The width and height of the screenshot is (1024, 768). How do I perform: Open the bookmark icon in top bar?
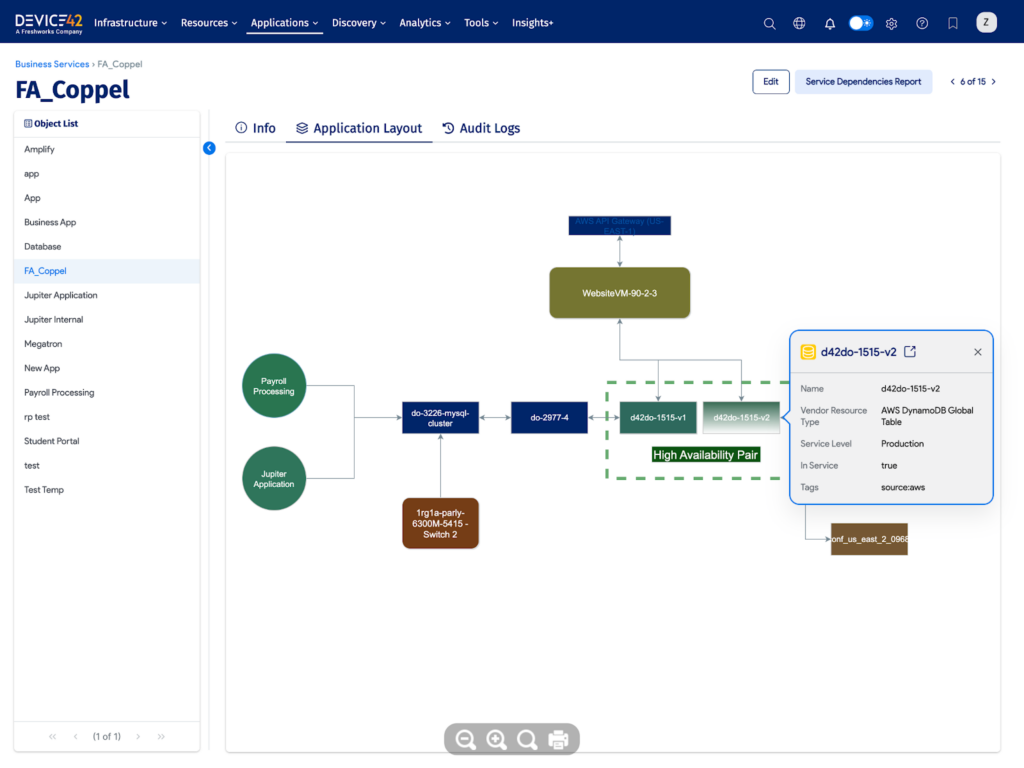(953, 23)
